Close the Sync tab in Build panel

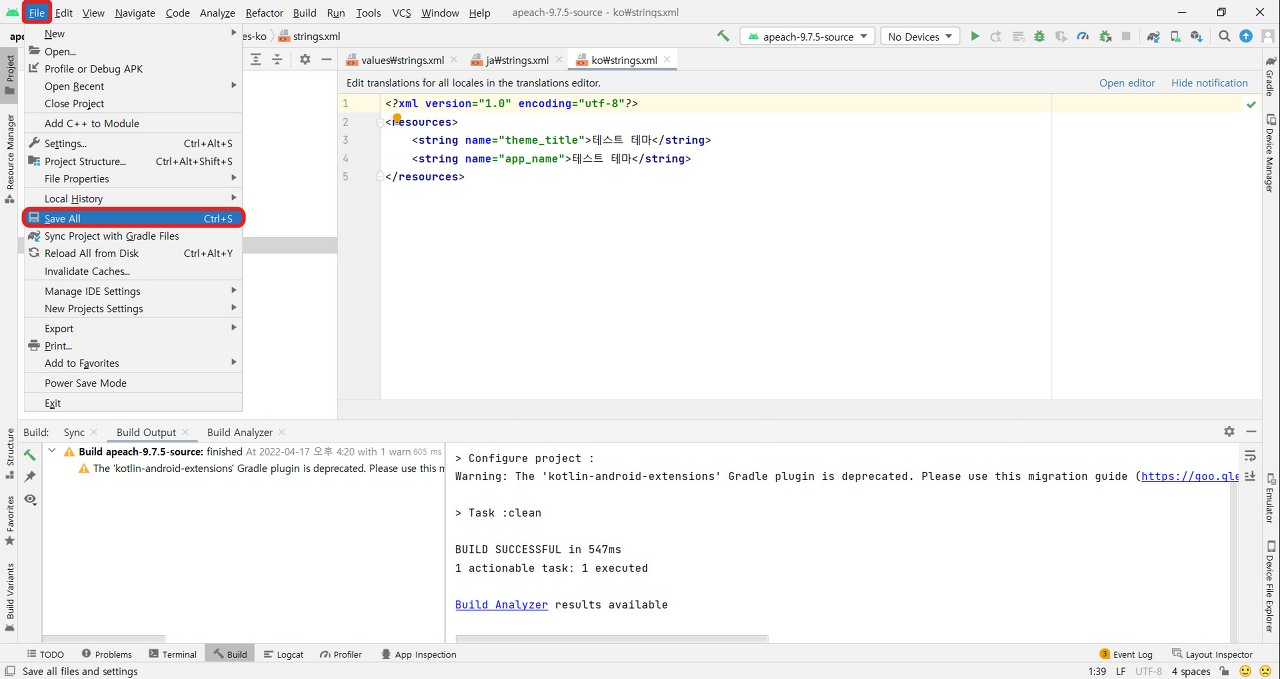(x=94, y=432)
